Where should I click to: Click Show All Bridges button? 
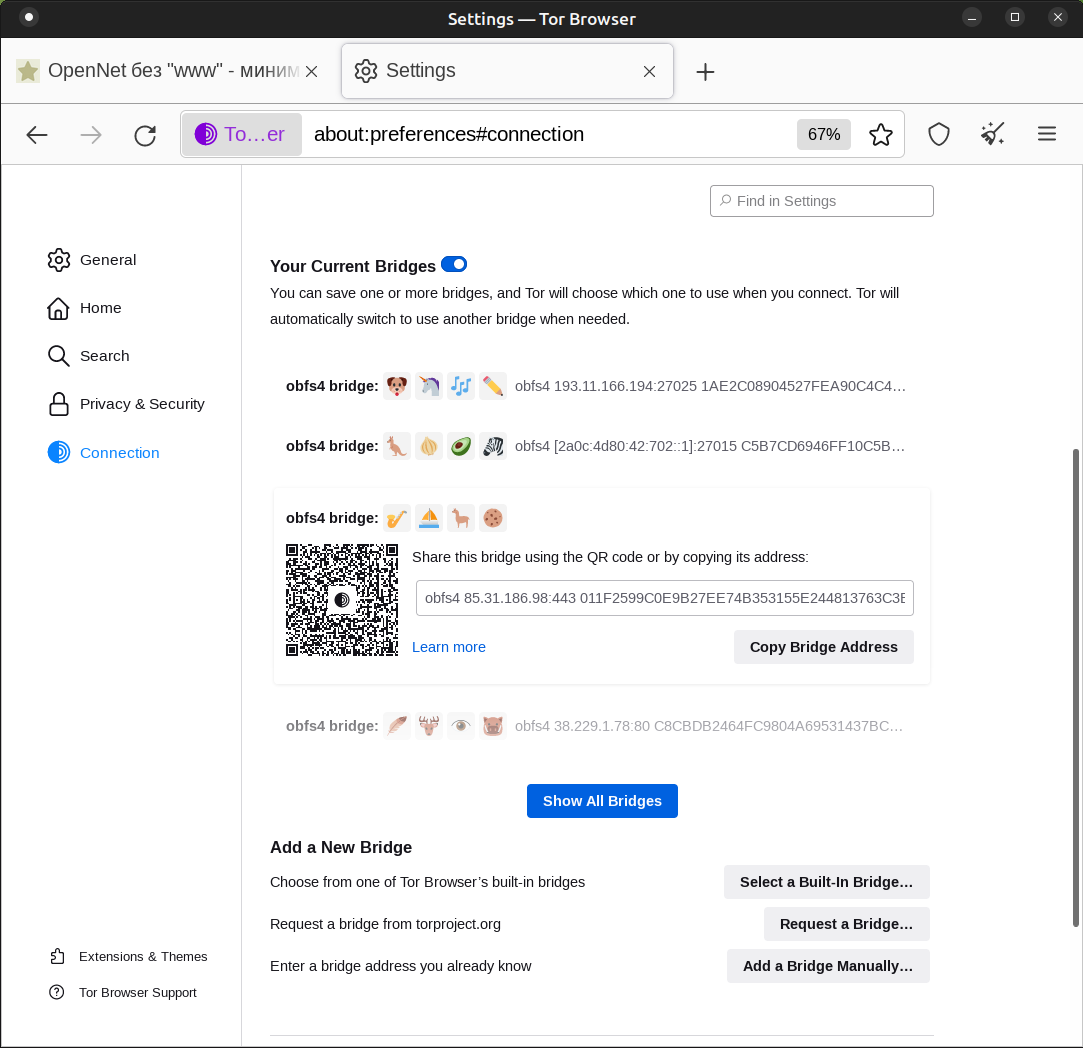tap(602, 801)
